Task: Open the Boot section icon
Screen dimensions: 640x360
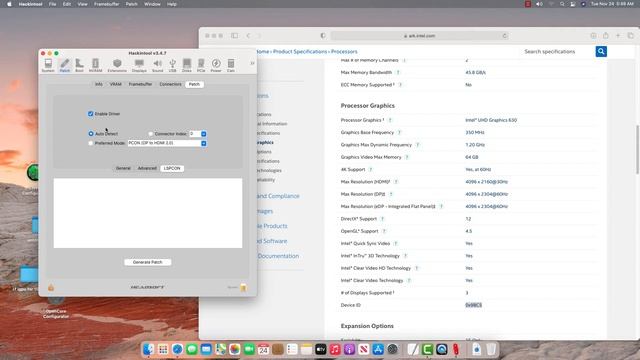Action: pos(79,65)
